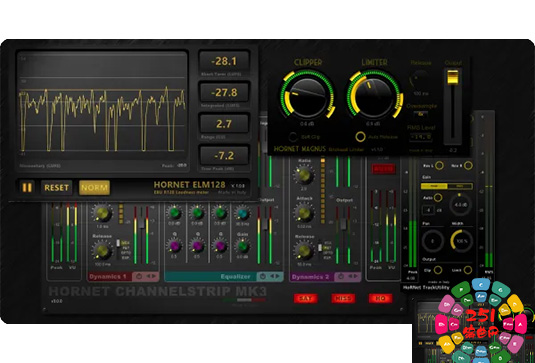Click the first purple Q knob

174,245
